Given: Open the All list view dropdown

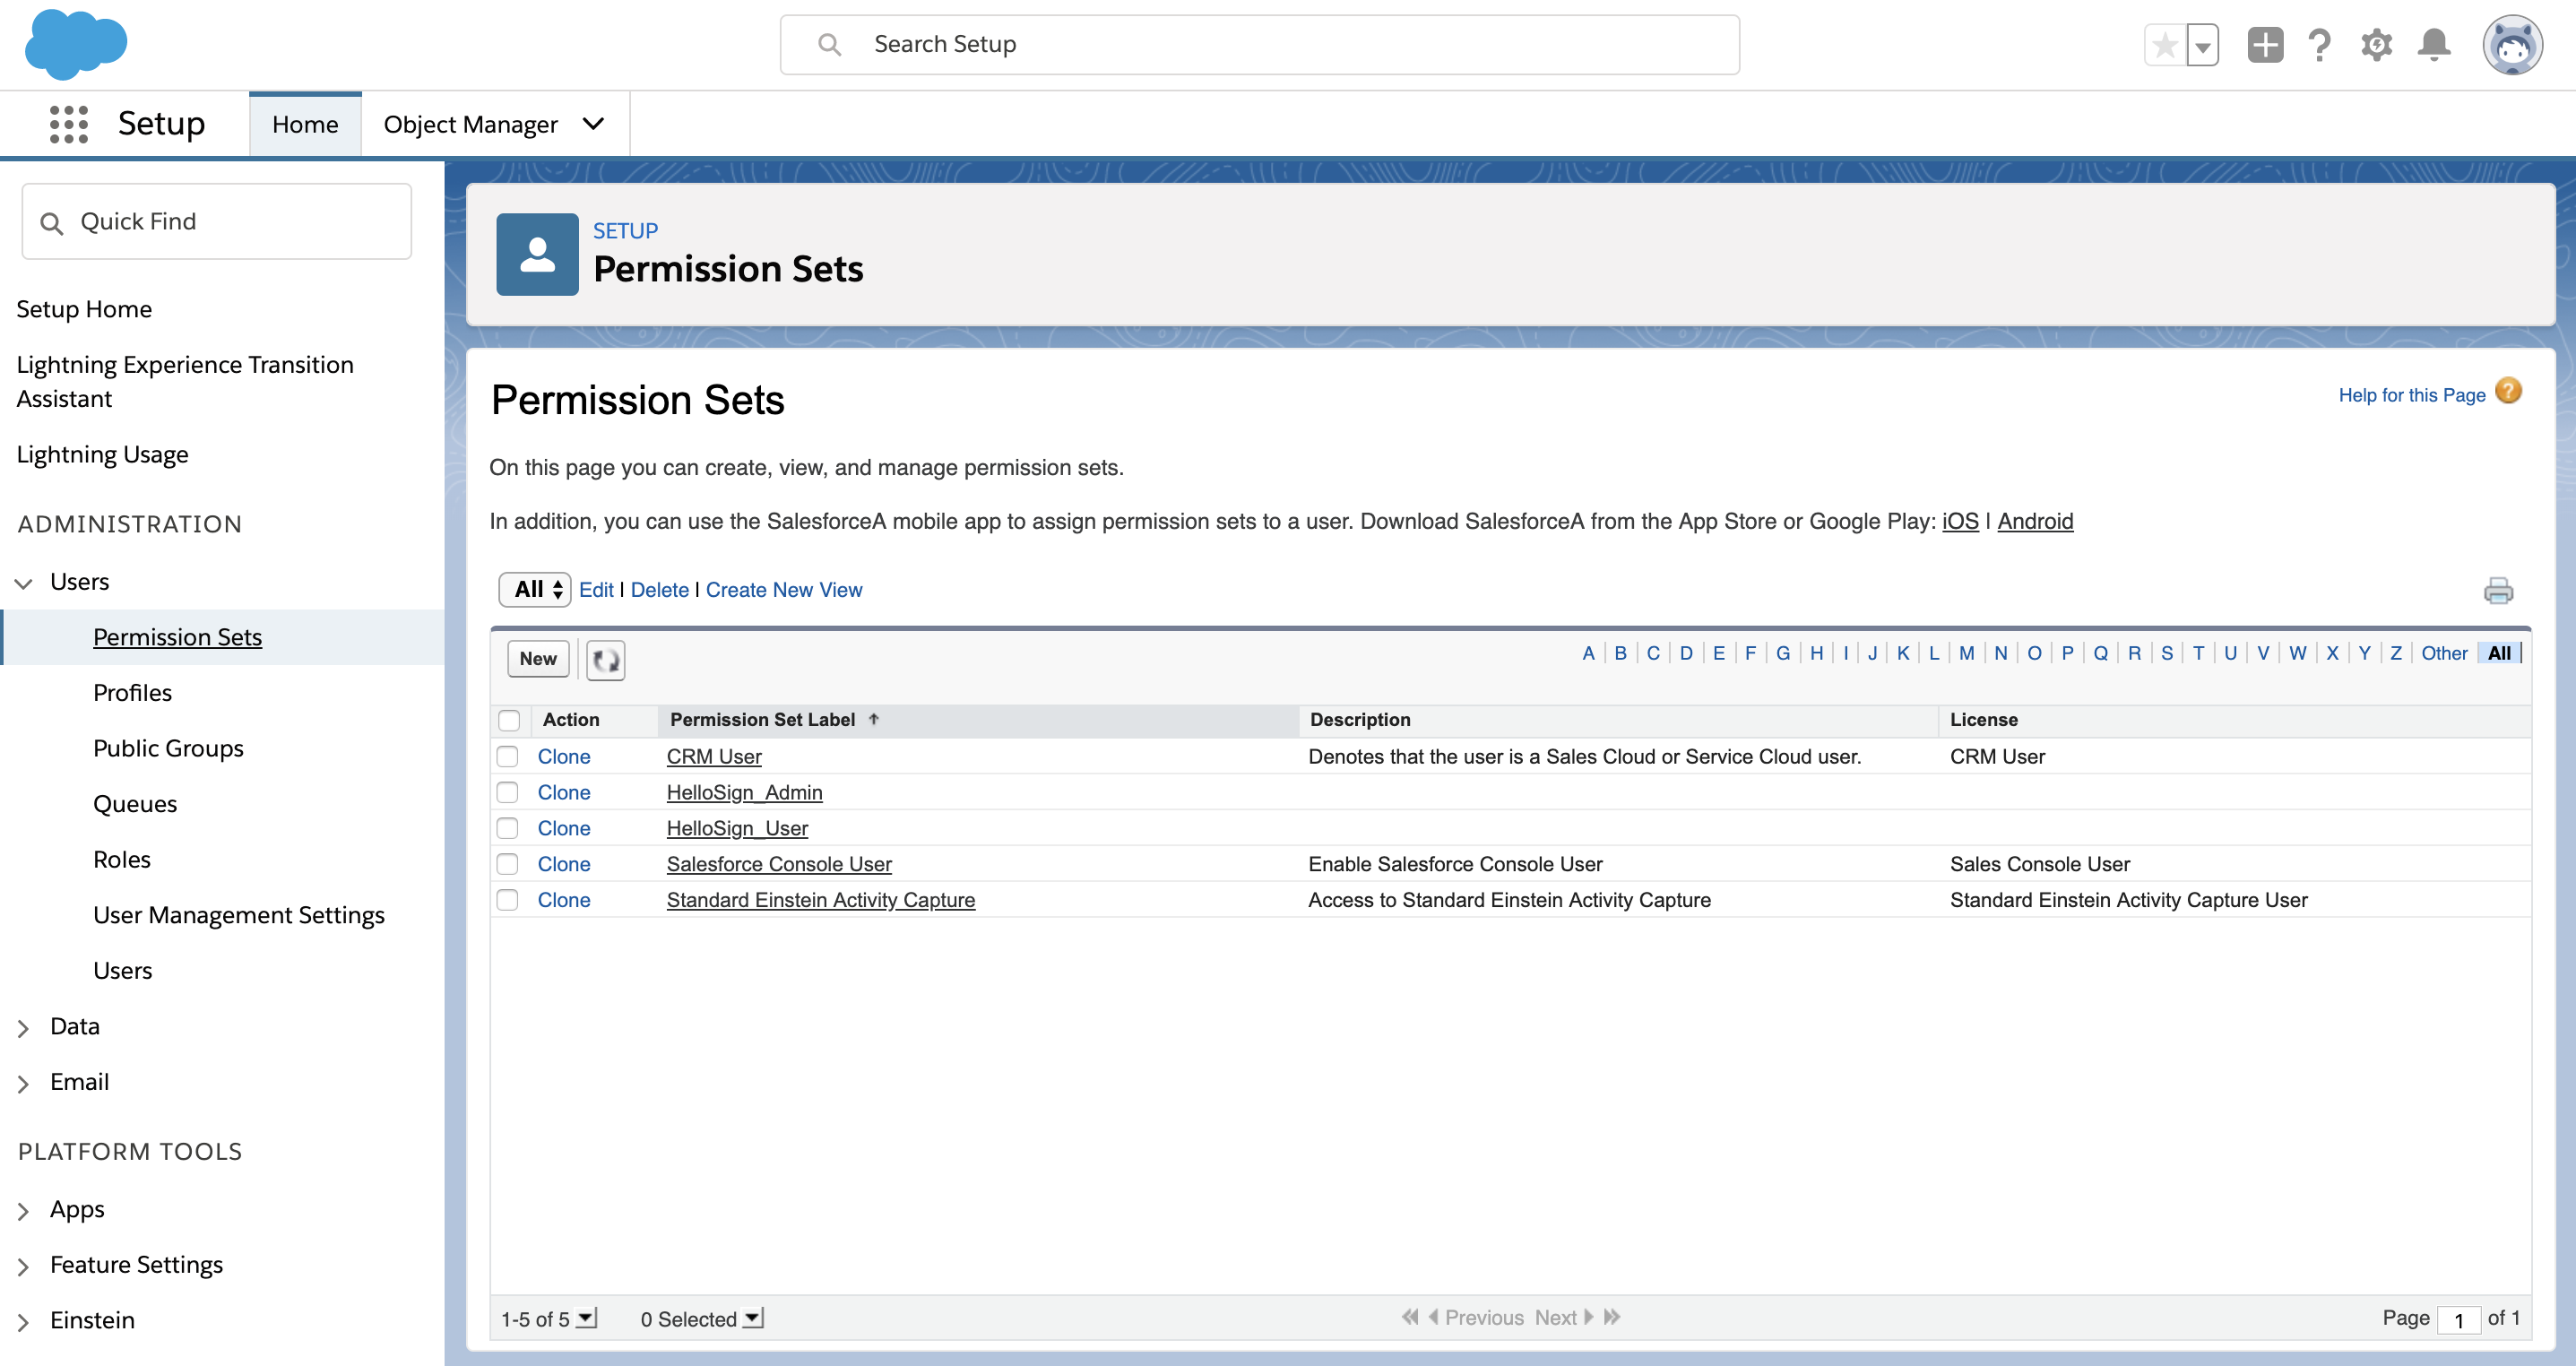Looking at the screenshot, I should tap(535, 590).
